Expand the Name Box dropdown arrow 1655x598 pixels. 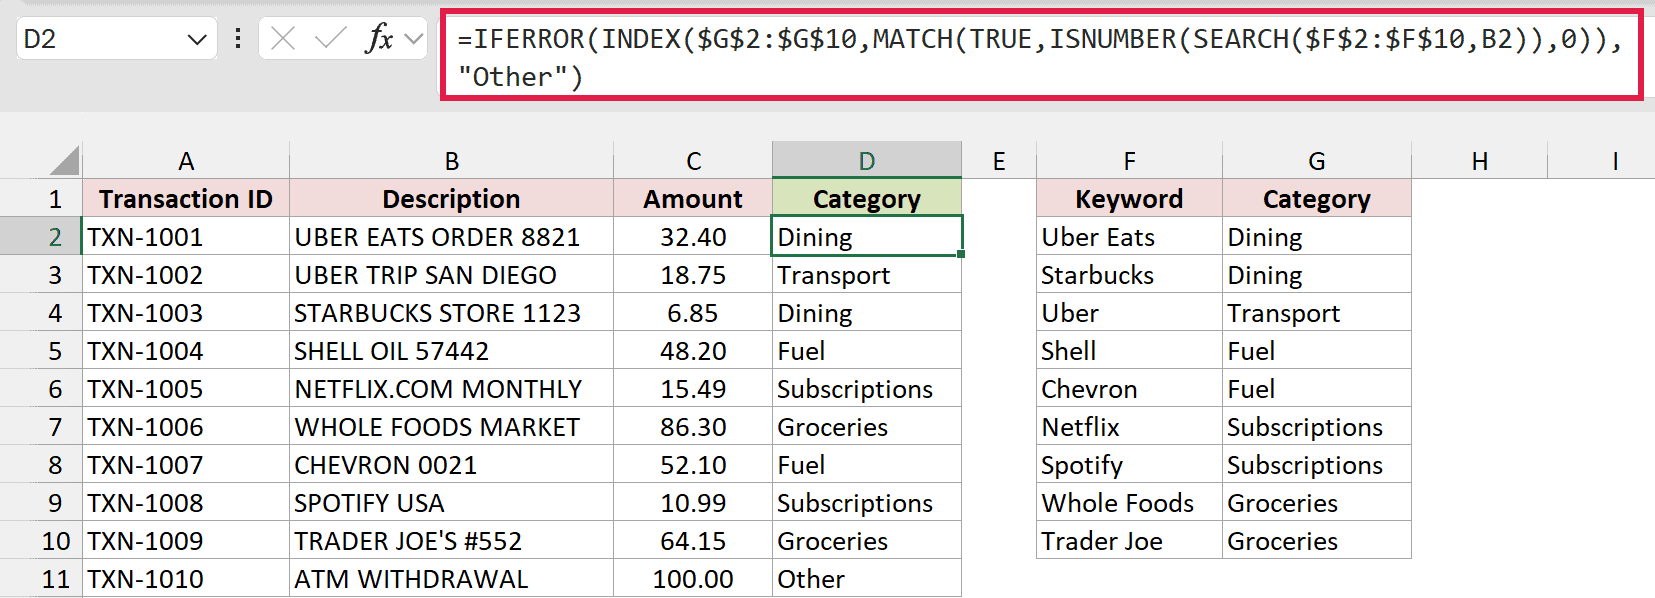[197, 40]
